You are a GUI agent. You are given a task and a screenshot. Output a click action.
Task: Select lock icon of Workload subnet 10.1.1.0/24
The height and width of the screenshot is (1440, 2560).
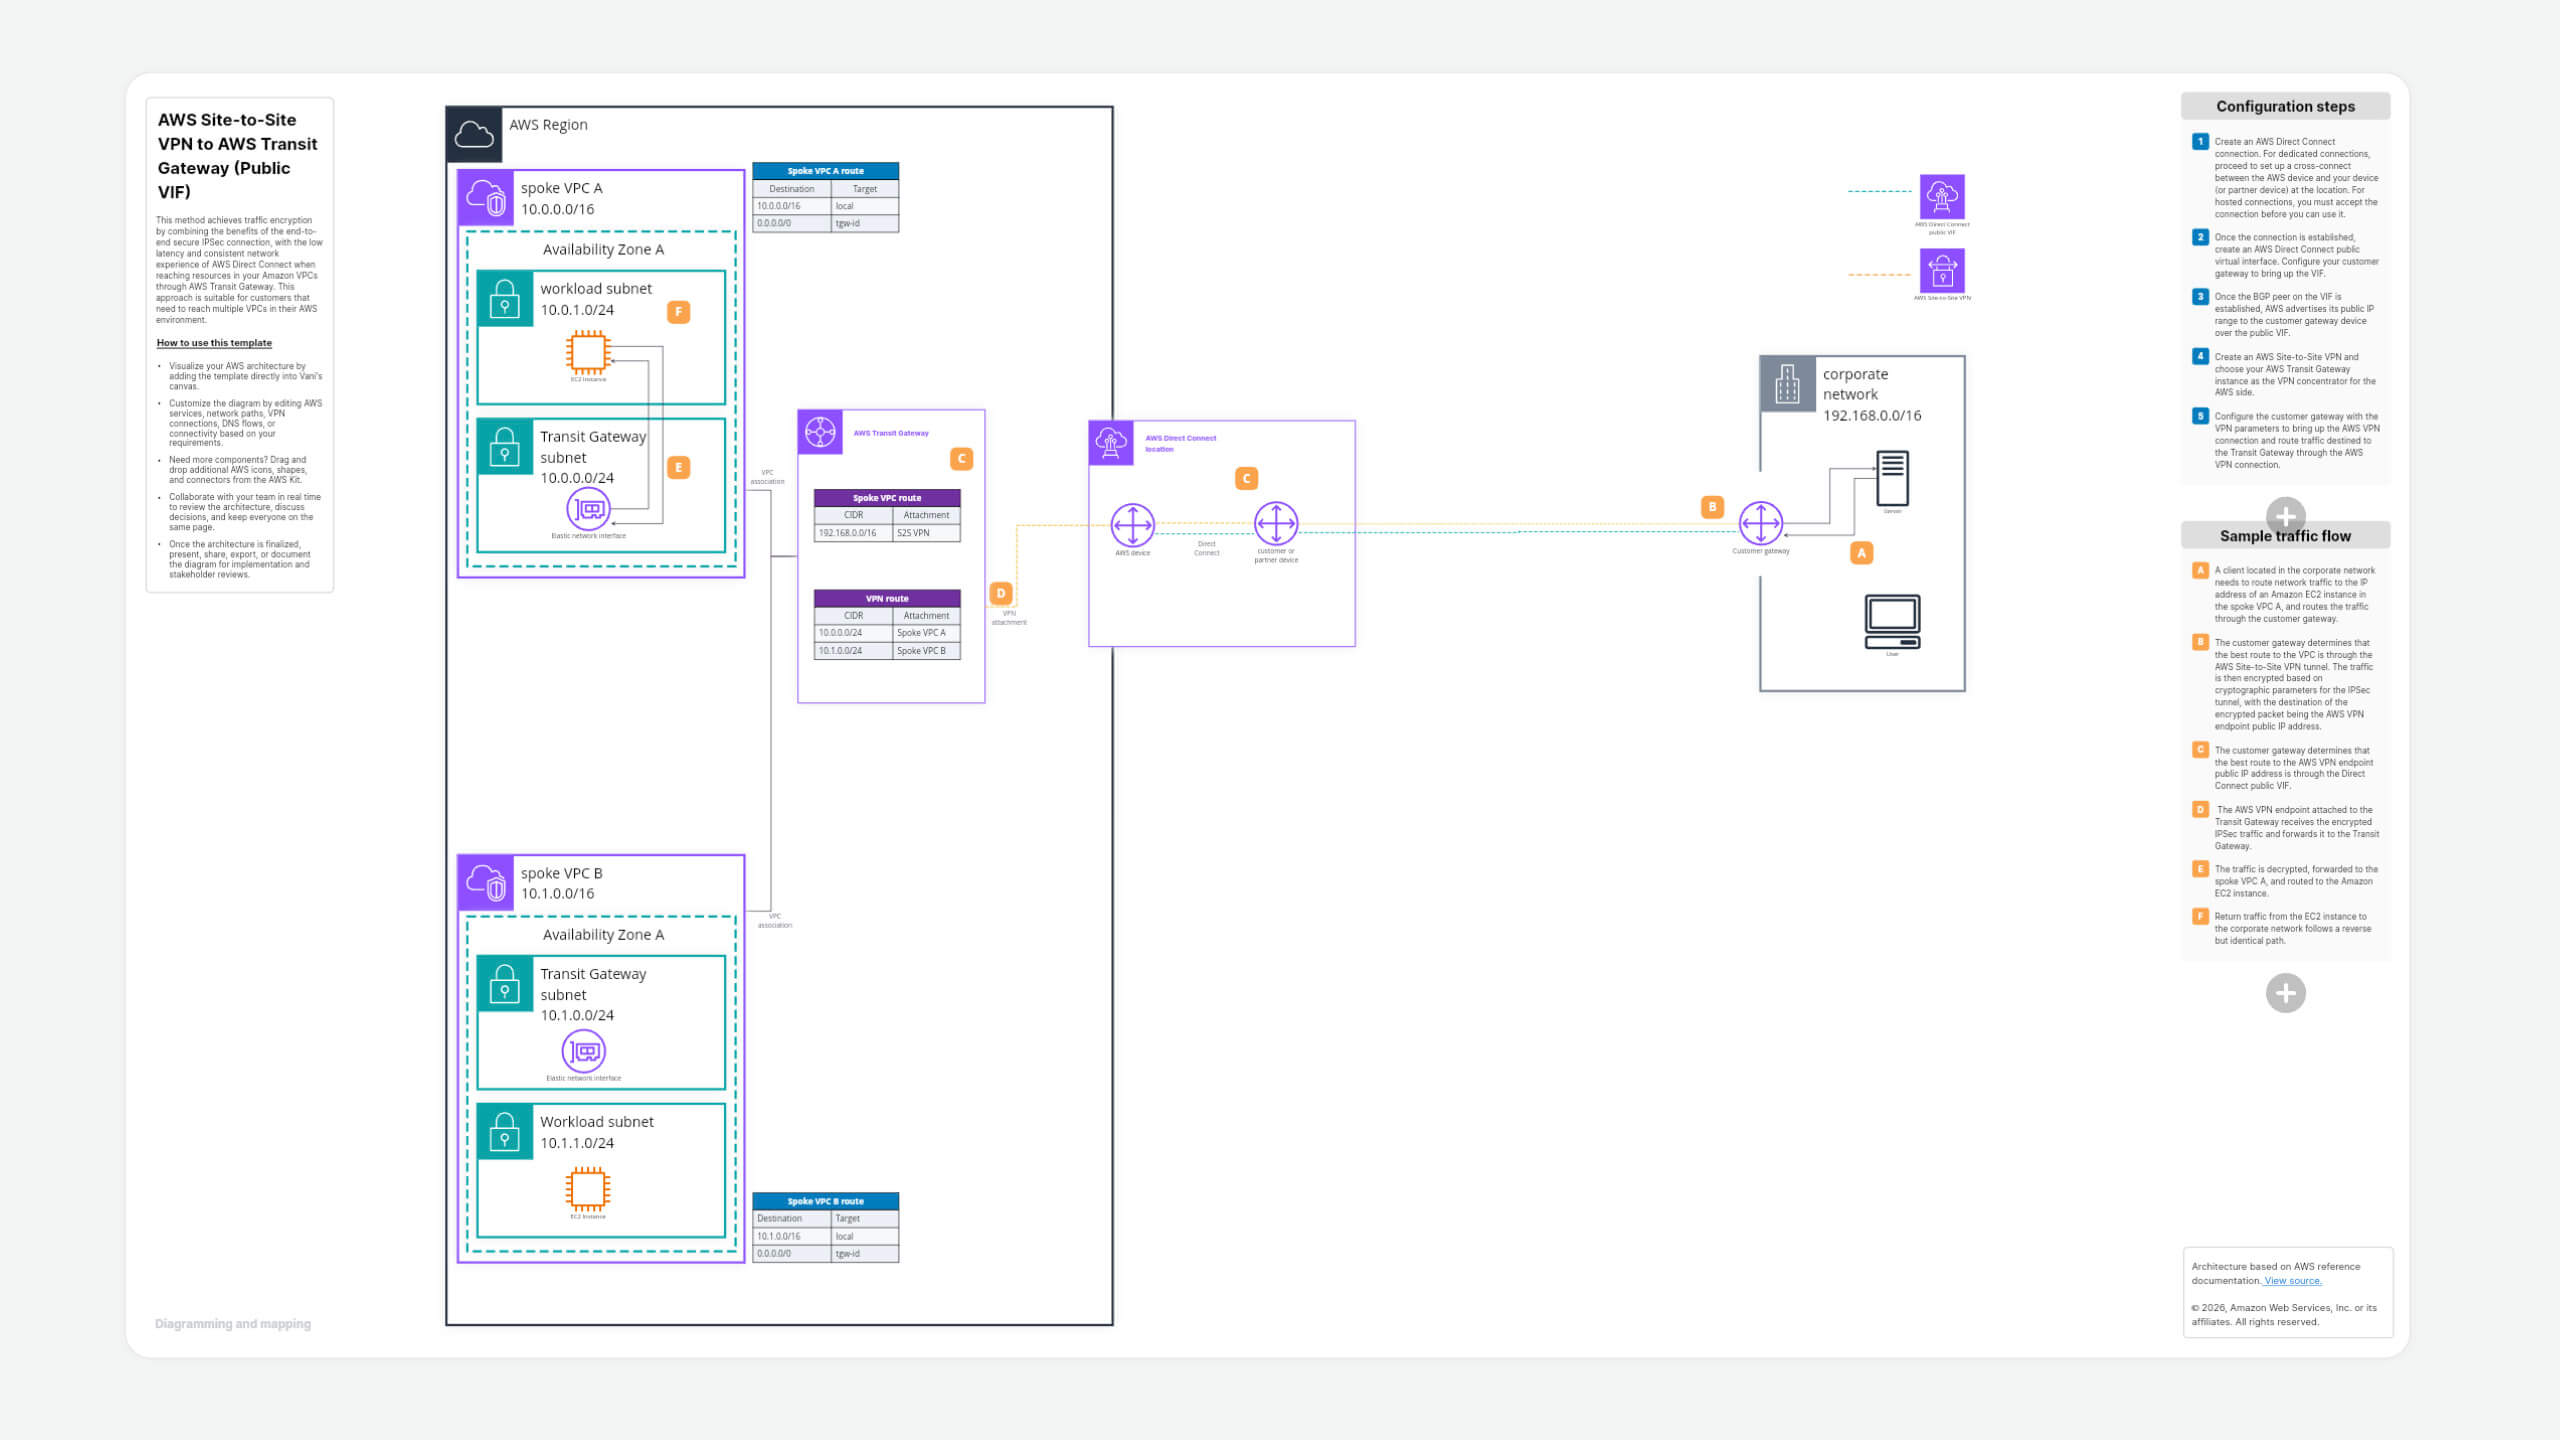(505, 1132)
